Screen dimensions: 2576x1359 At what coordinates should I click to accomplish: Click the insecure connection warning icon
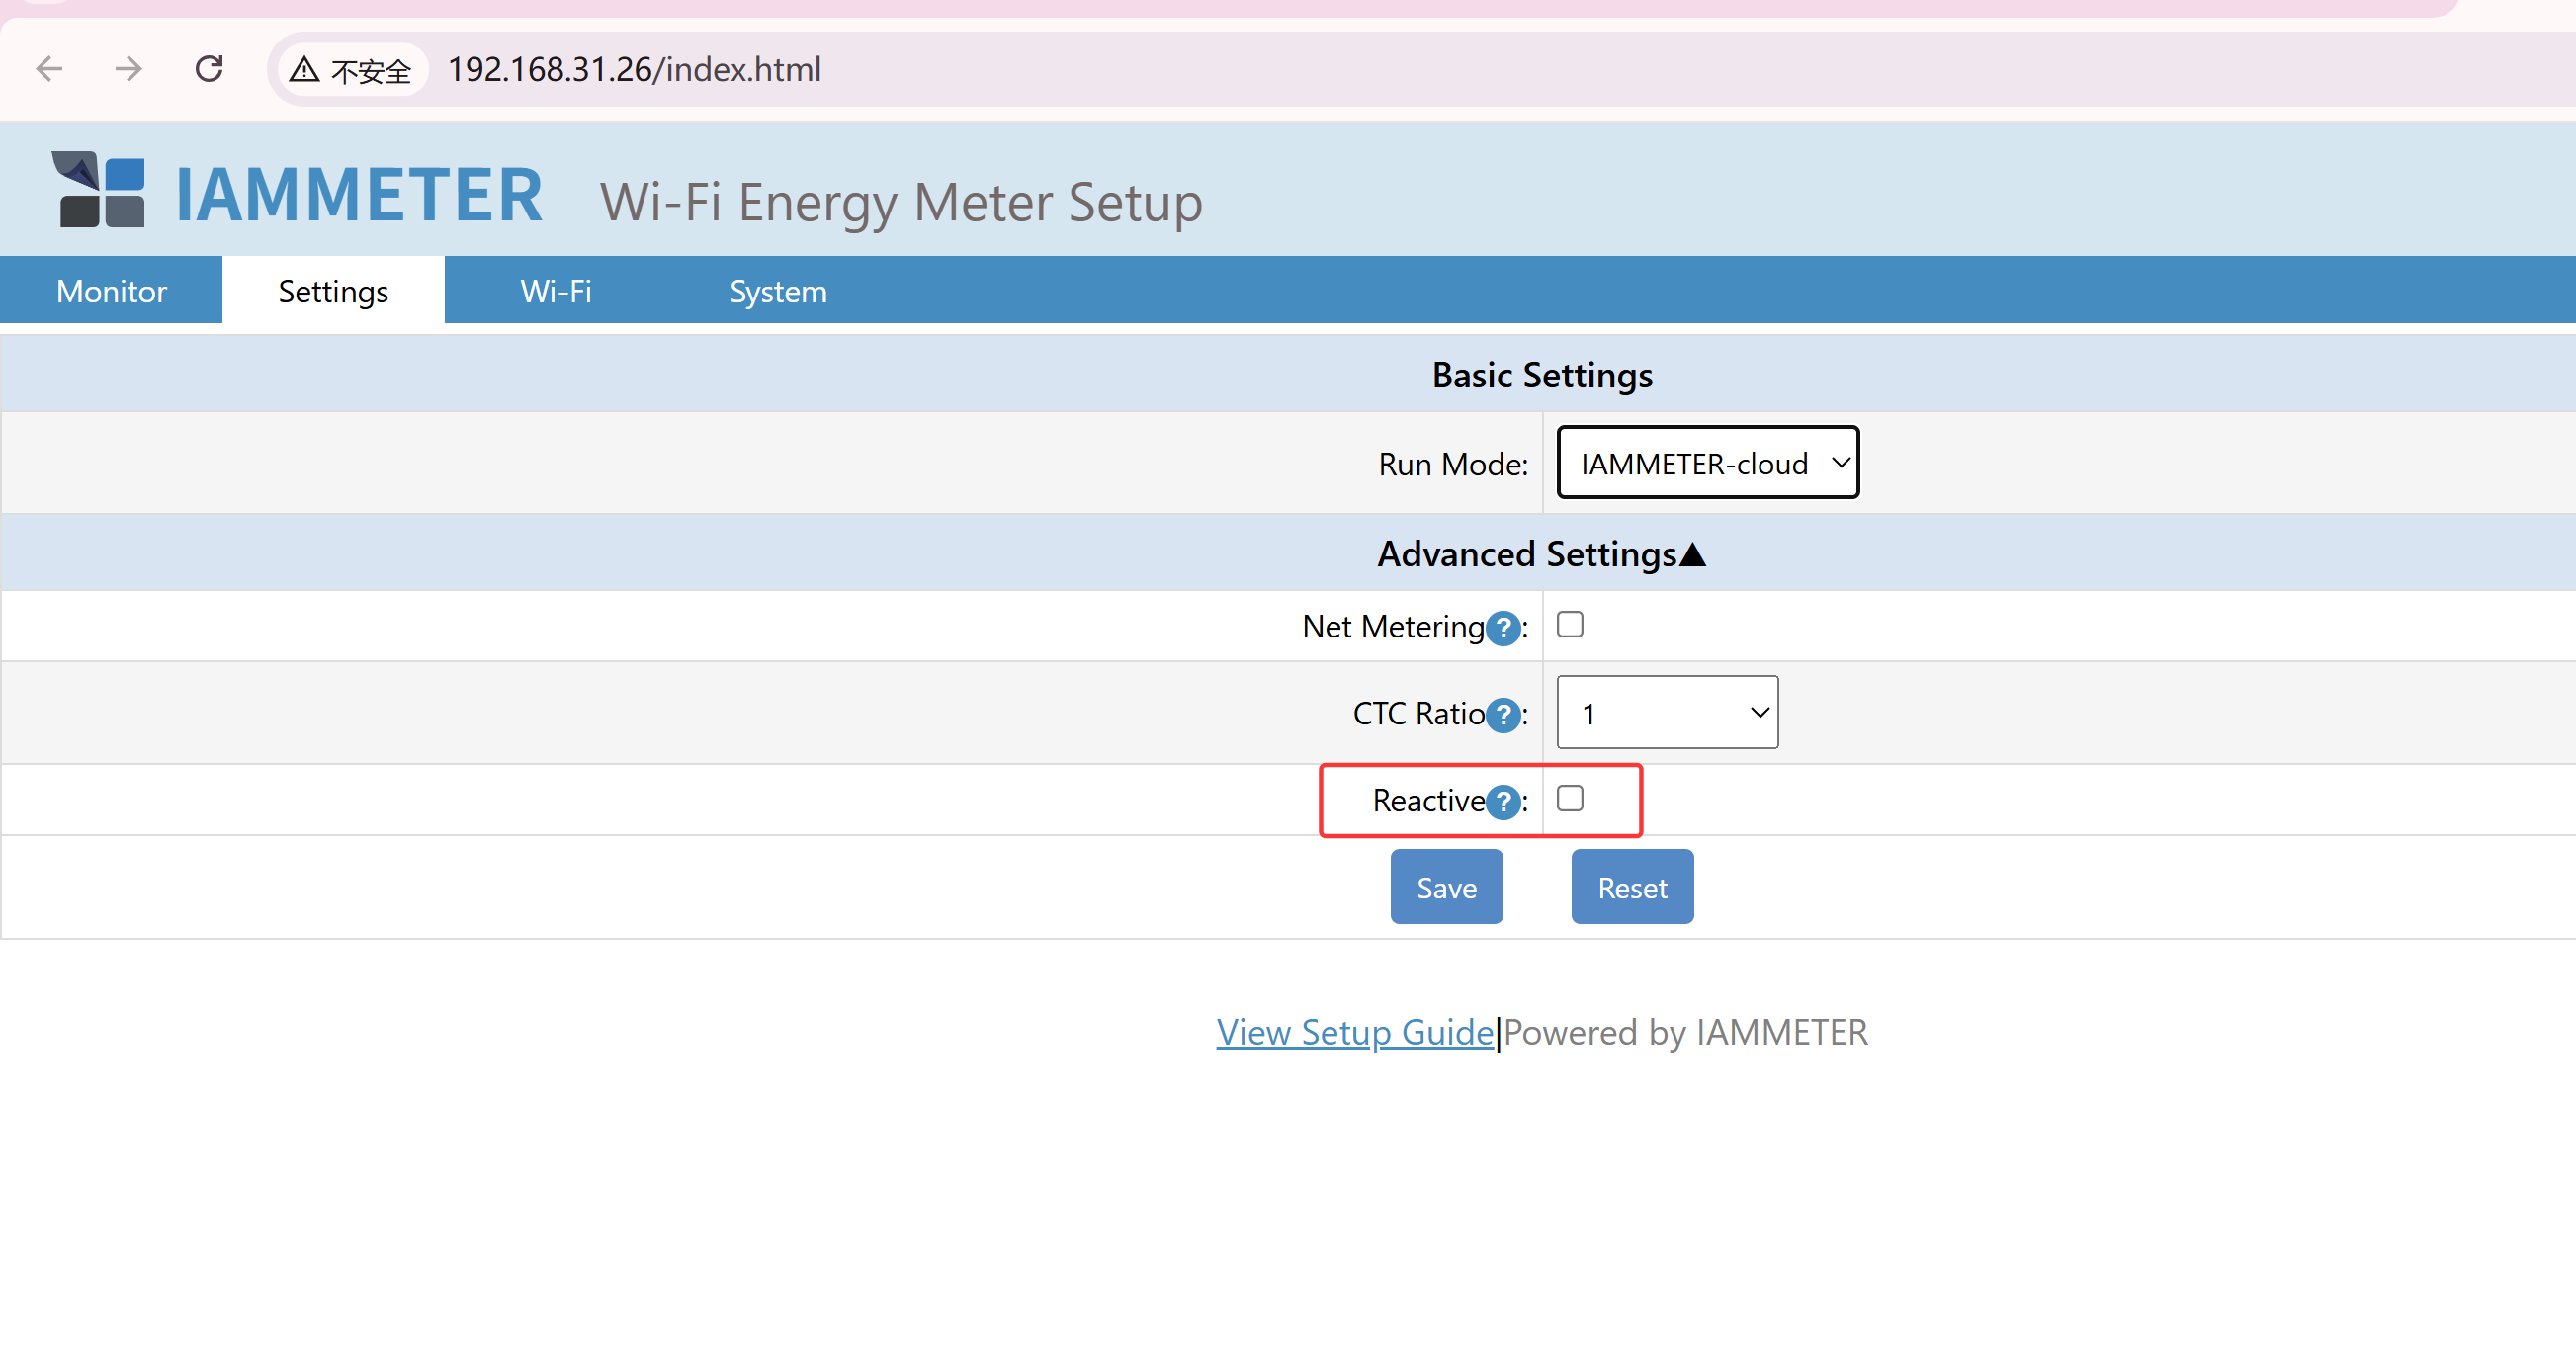(x=305, y=68)
